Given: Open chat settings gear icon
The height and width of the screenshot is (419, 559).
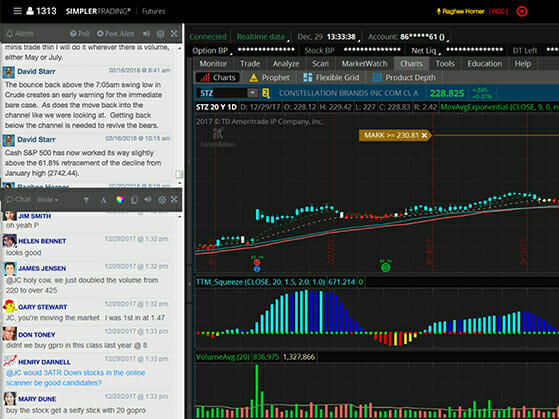Looking at the screenshot, I should pyautogui.click(x=162, y=200).
